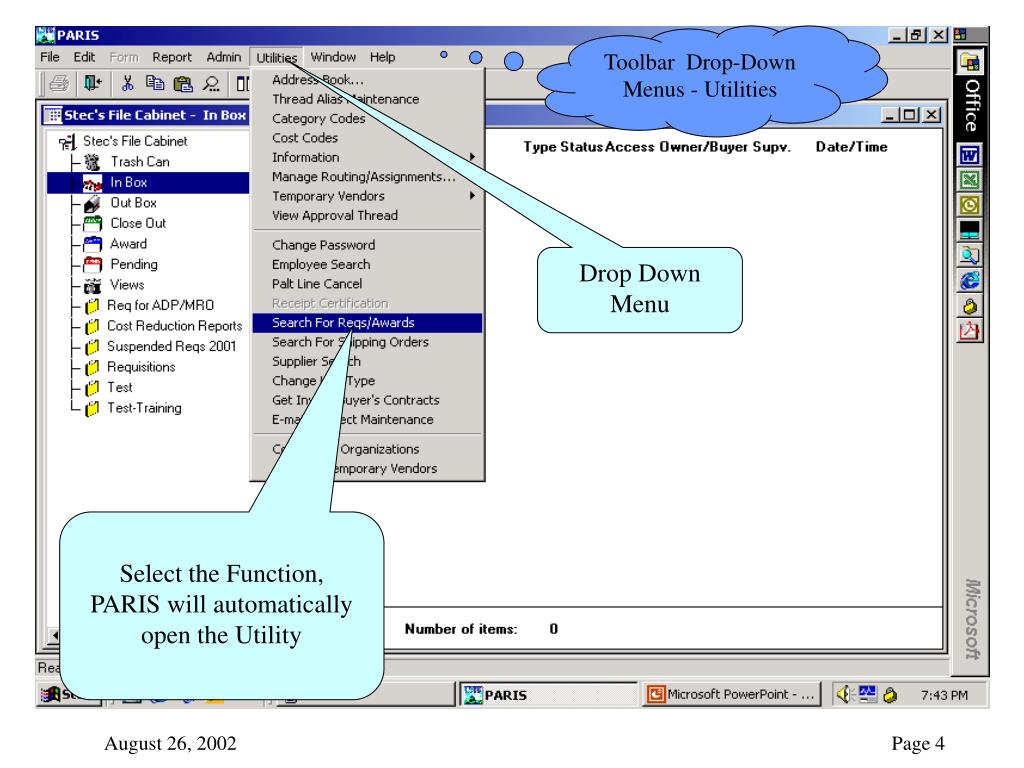This screenshot has width=1024, height=768.
Task: Click the 7:43 PM system clock
Action: 944,696
